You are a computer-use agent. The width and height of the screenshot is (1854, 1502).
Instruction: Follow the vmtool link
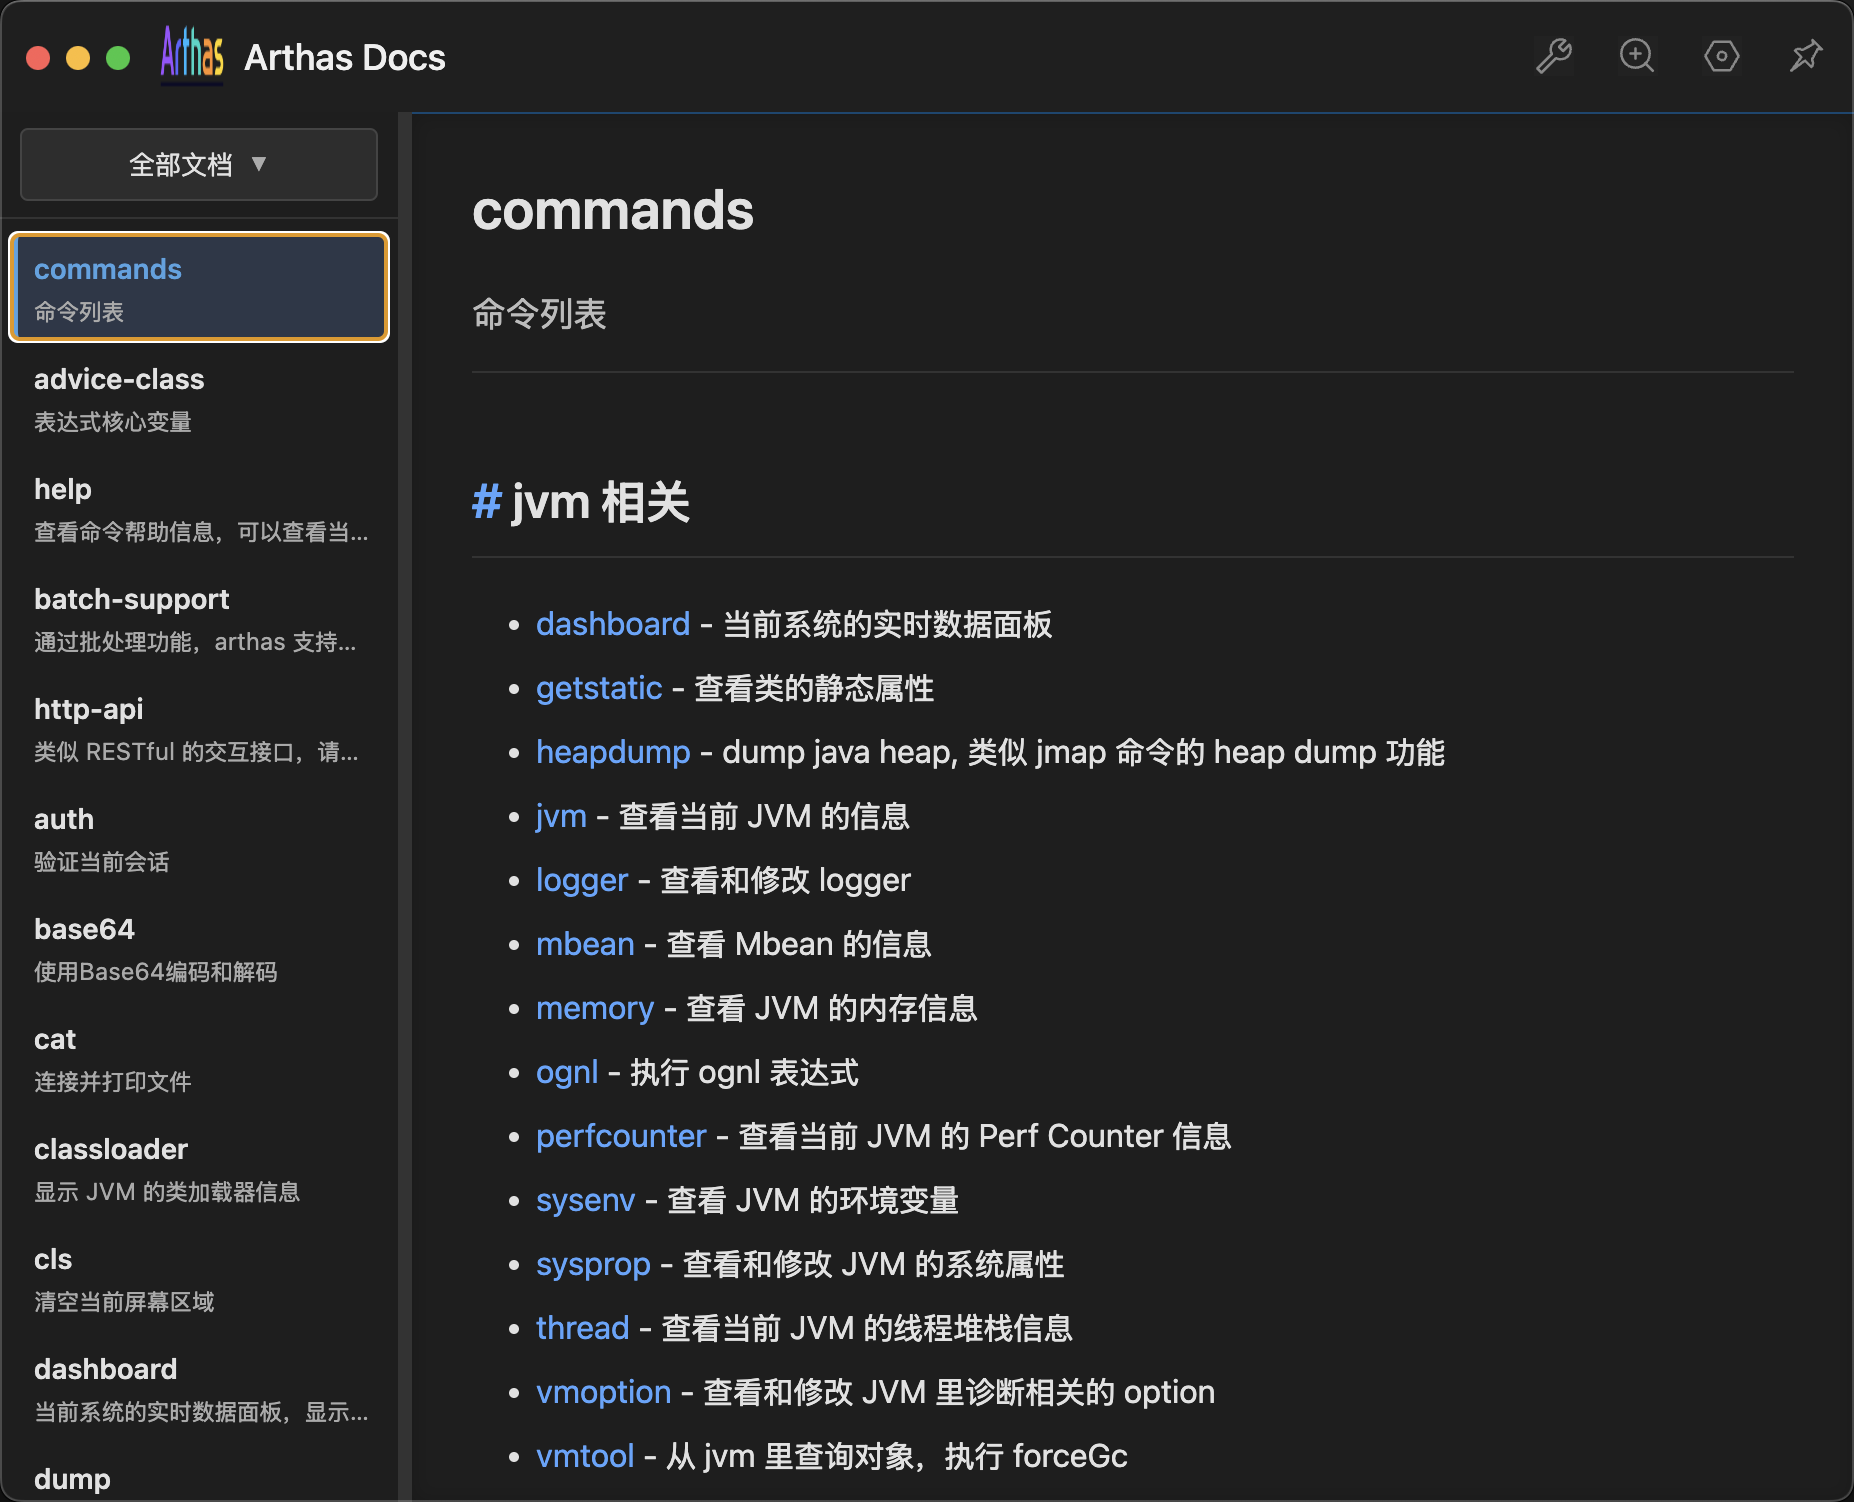coord(585,1456)
